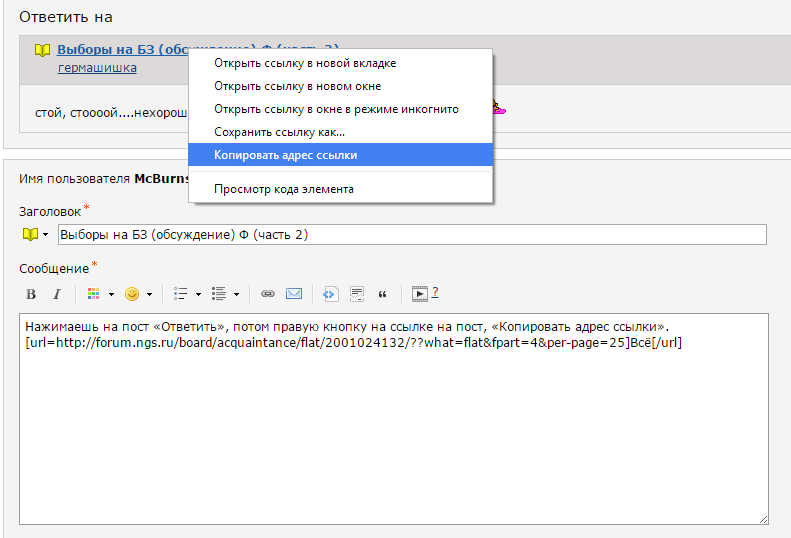The height and width of the screenshot is (538, 791).
Task: Click the bulleted list icon
Action: coord(181,294)
